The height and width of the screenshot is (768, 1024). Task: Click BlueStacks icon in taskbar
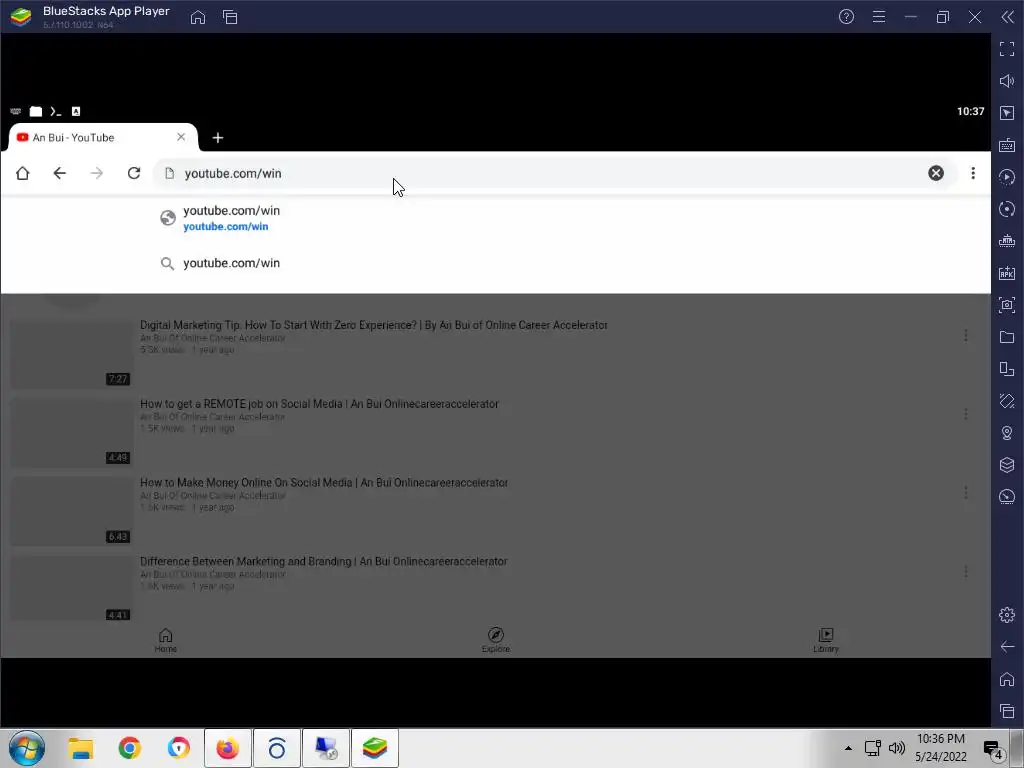click(375, 748)
